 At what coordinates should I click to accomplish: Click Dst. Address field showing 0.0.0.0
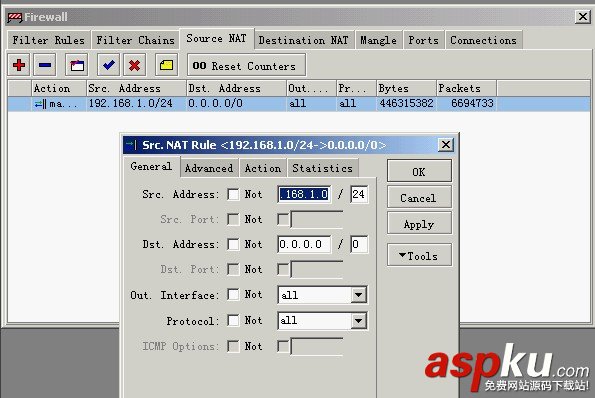(304, 244)
